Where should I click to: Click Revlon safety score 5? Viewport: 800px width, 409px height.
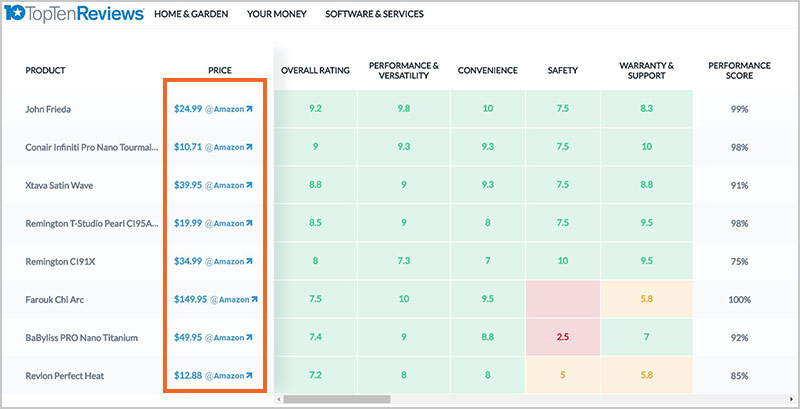(563, 376)
